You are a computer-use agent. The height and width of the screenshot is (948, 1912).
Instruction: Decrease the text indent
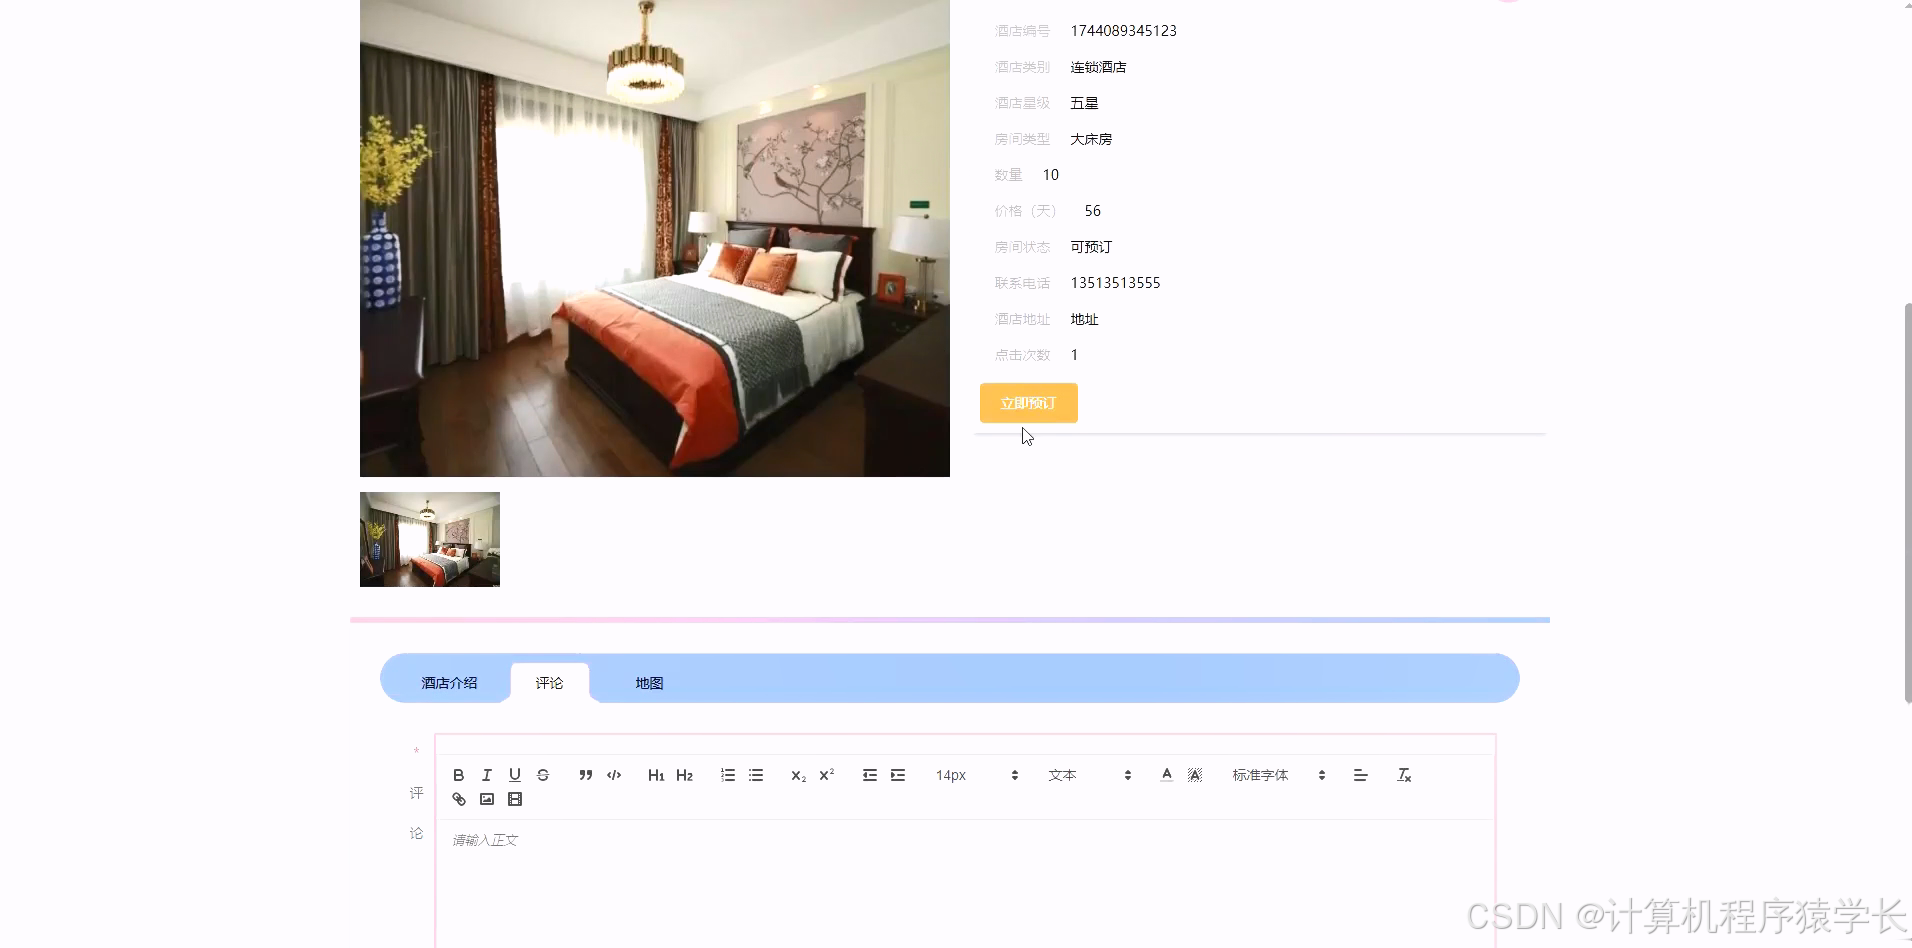point(870,775)
